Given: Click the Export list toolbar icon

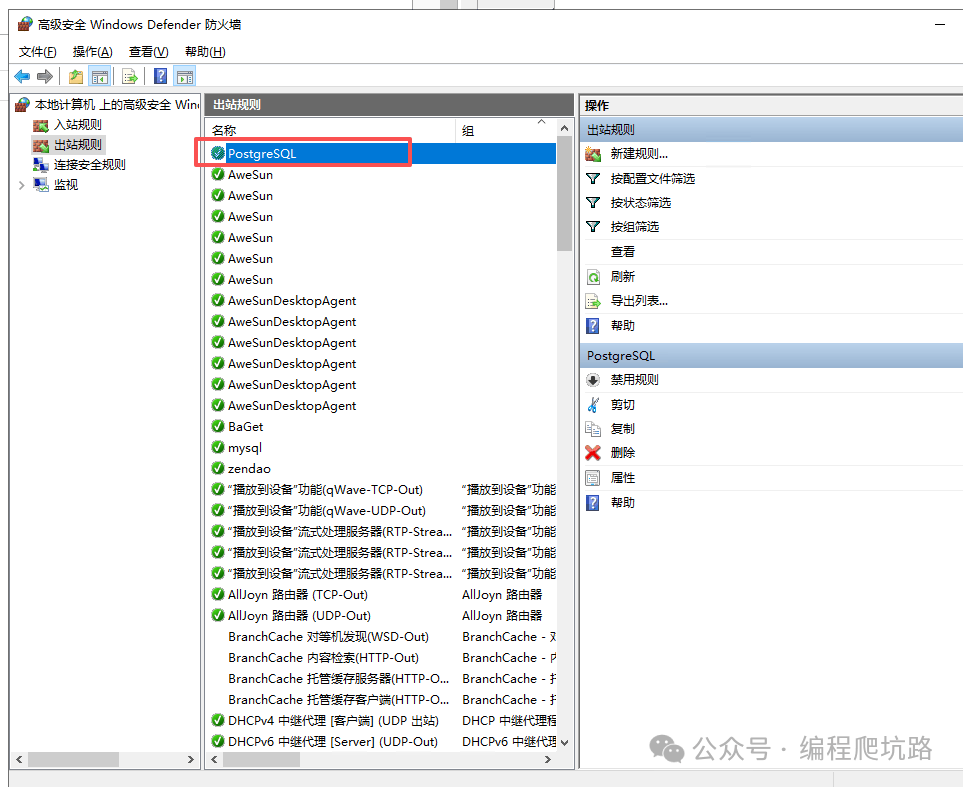Looking at the screenshot, I should [x=130, y=77].
